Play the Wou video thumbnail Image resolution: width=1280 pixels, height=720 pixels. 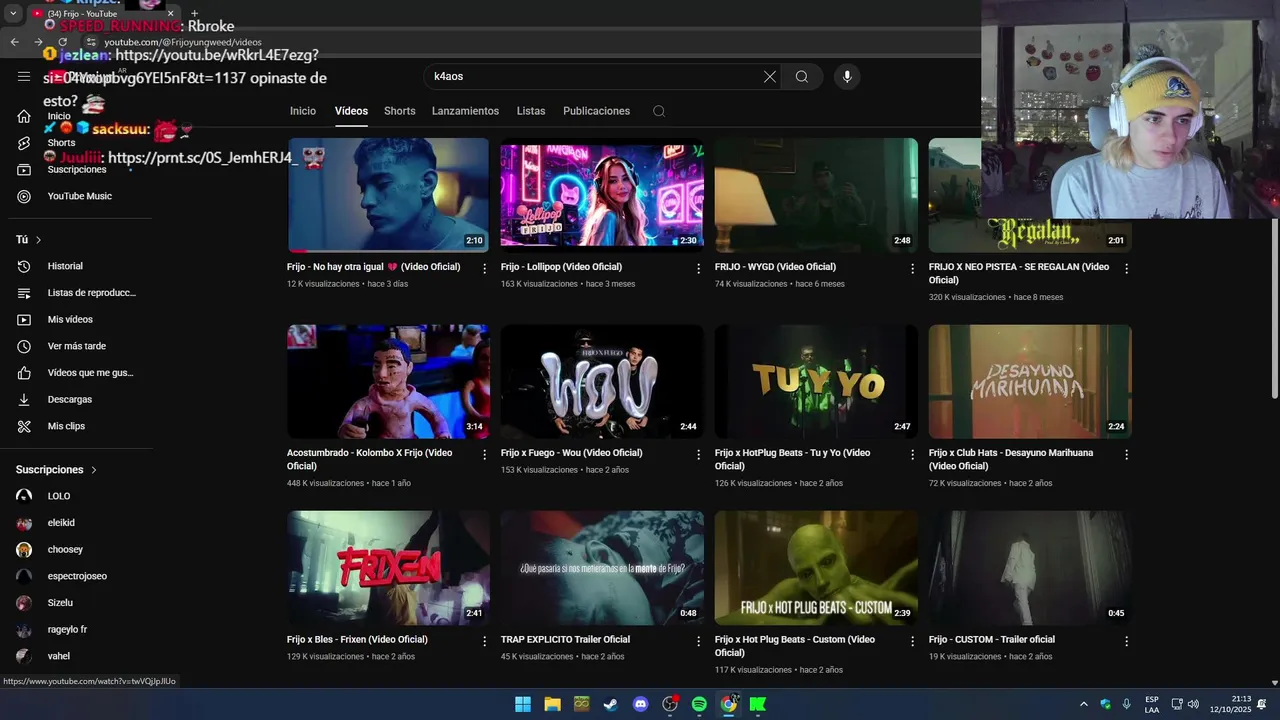point(602,381)
